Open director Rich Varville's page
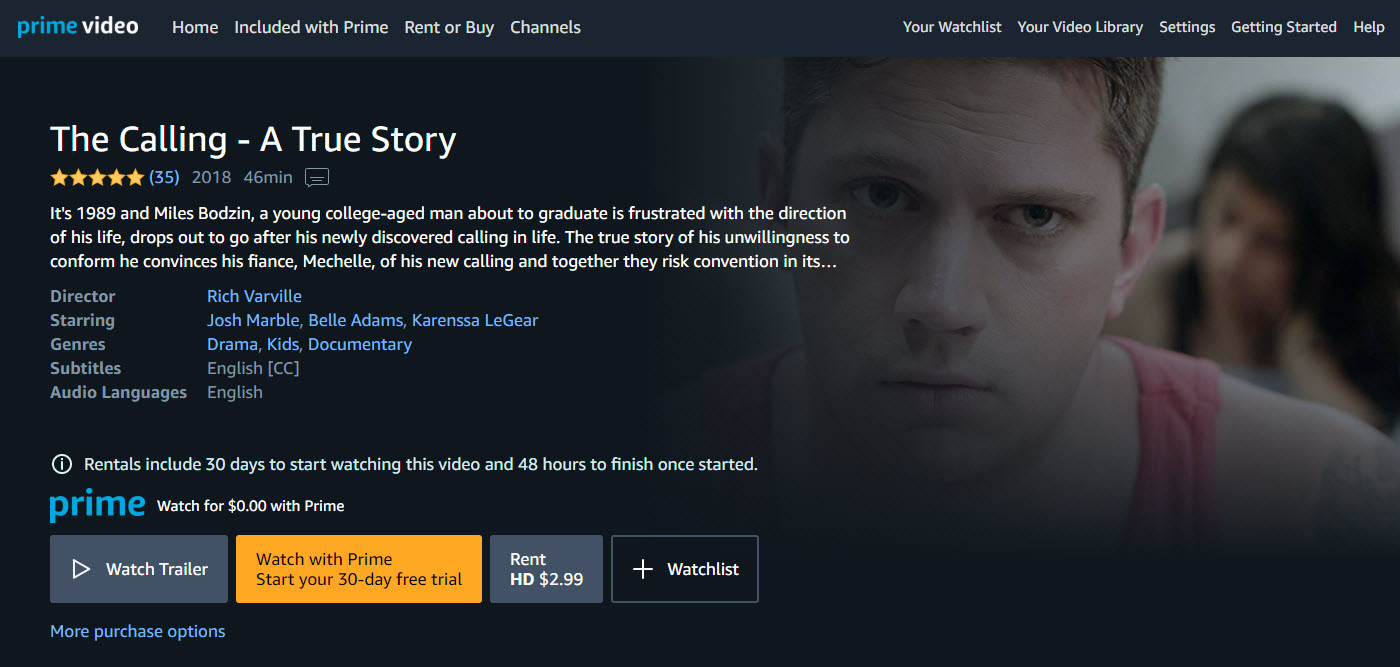1400x667 pixels. click(x=254, y=296)
